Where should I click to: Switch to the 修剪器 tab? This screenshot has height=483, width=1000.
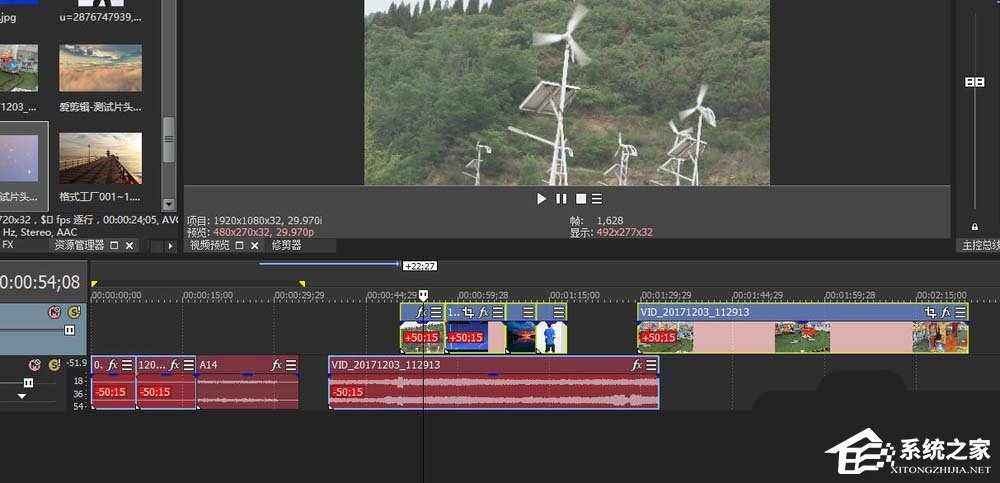pos(286,245)
